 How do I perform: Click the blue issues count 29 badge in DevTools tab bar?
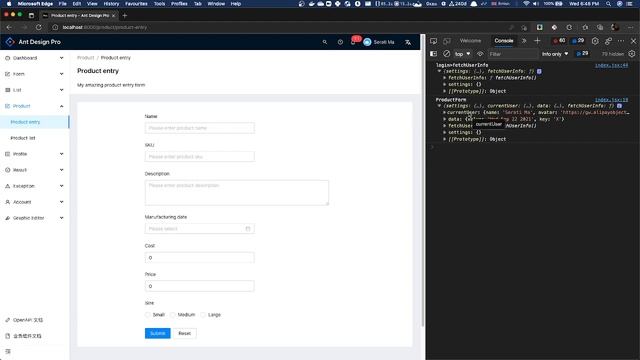click(x=578, y=41)
